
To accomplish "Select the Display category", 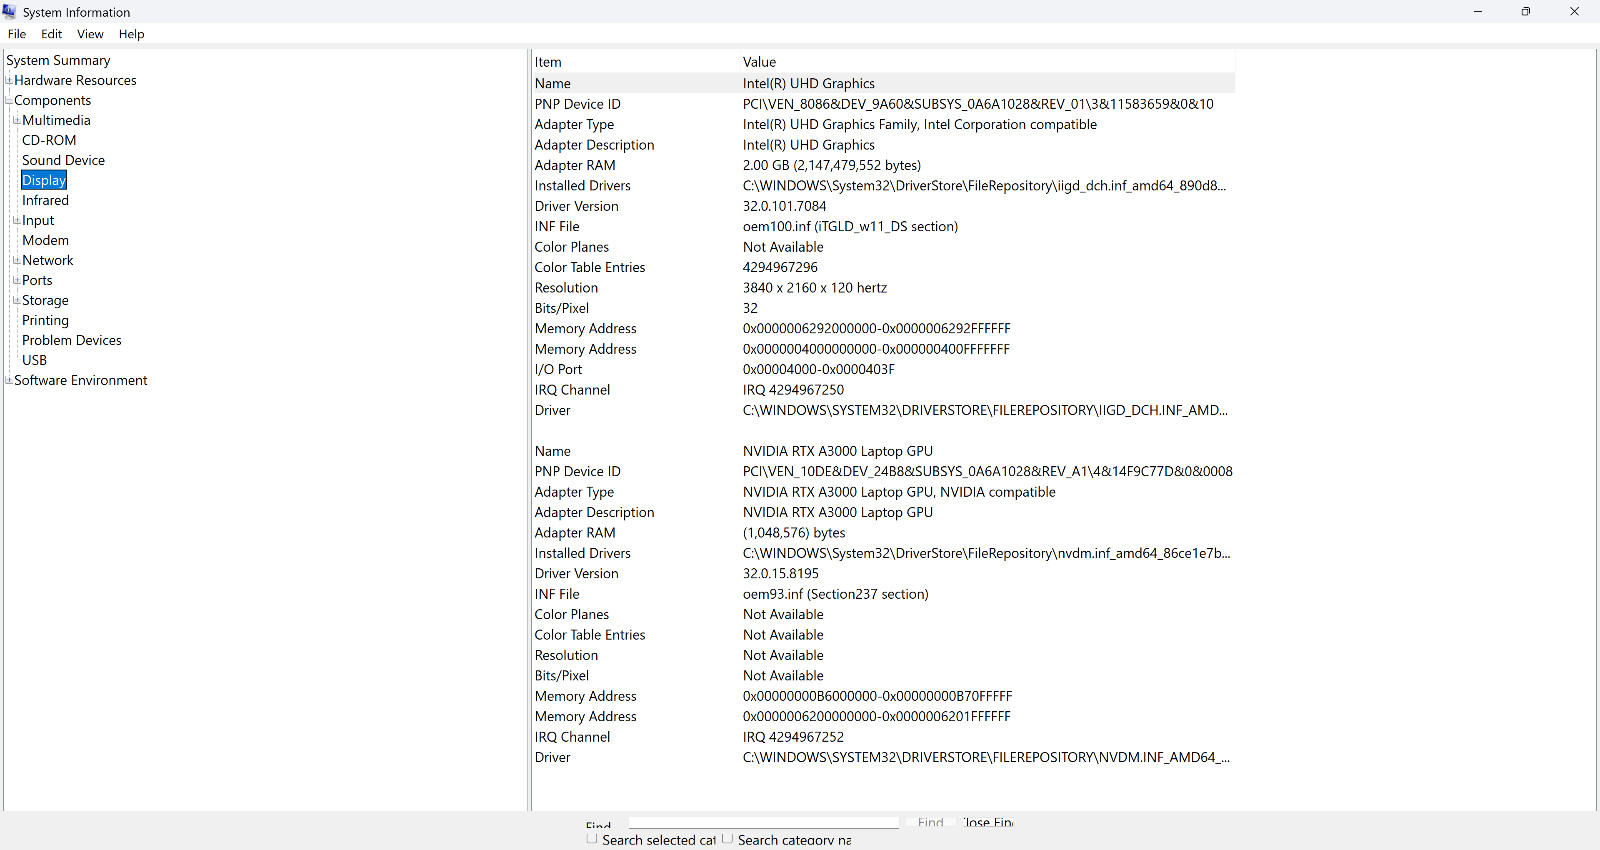I will (x=44, y=180).
